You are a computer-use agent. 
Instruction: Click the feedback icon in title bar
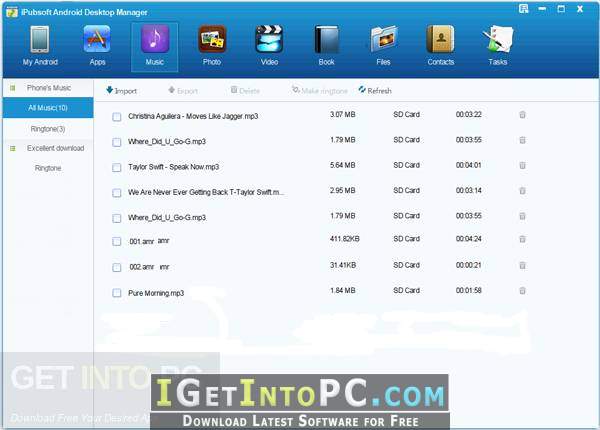click(523, 8)
